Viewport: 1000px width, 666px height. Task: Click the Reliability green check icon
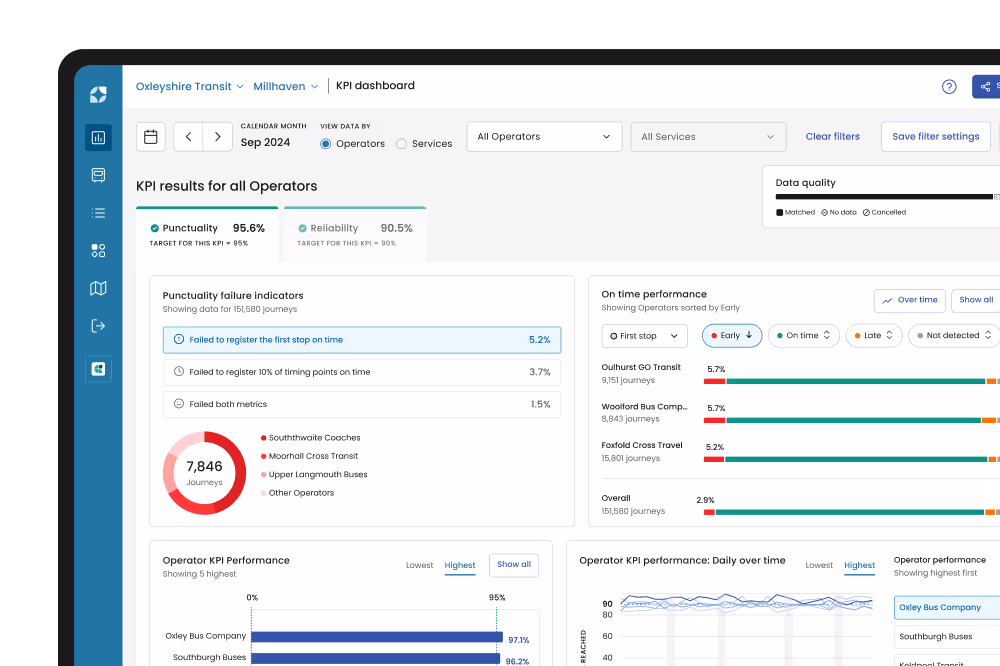pyautogui.click(x=302, y=228)
